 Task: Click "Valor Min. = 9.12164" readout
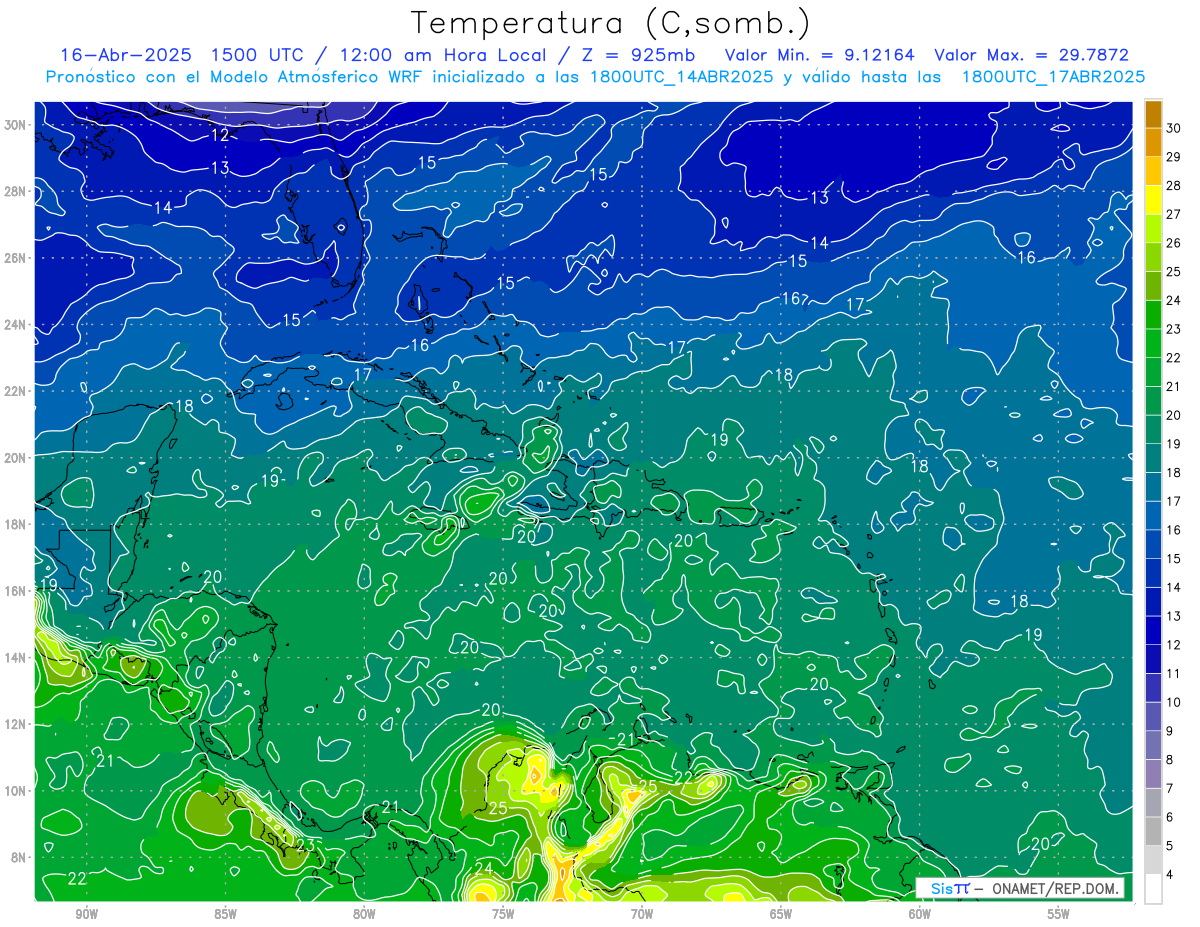click(x=819, y=55)
